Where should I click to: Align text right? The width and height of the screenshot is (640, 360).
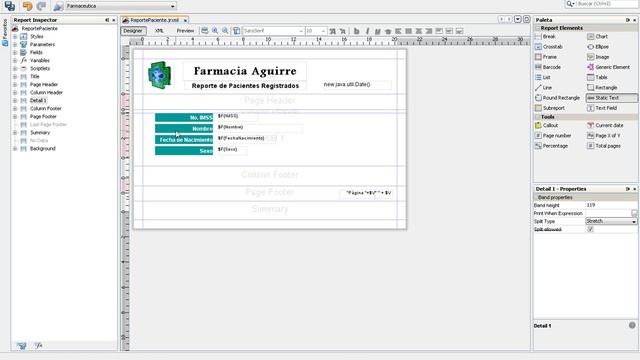click(429, 31)
